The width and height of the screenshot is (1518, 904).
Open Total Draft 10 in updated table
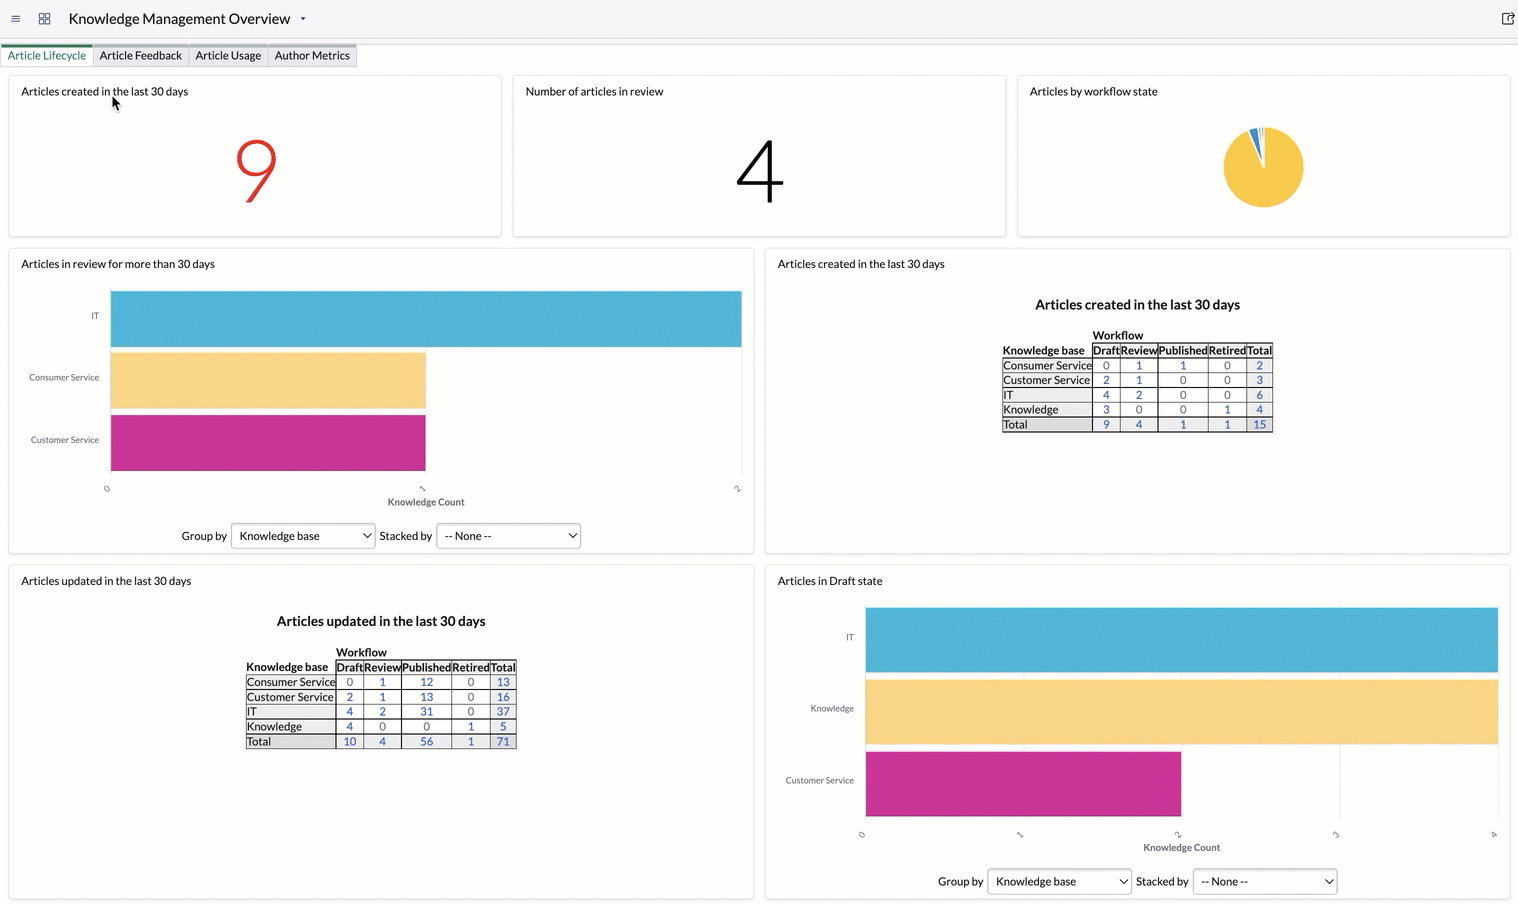pos(349,742)
